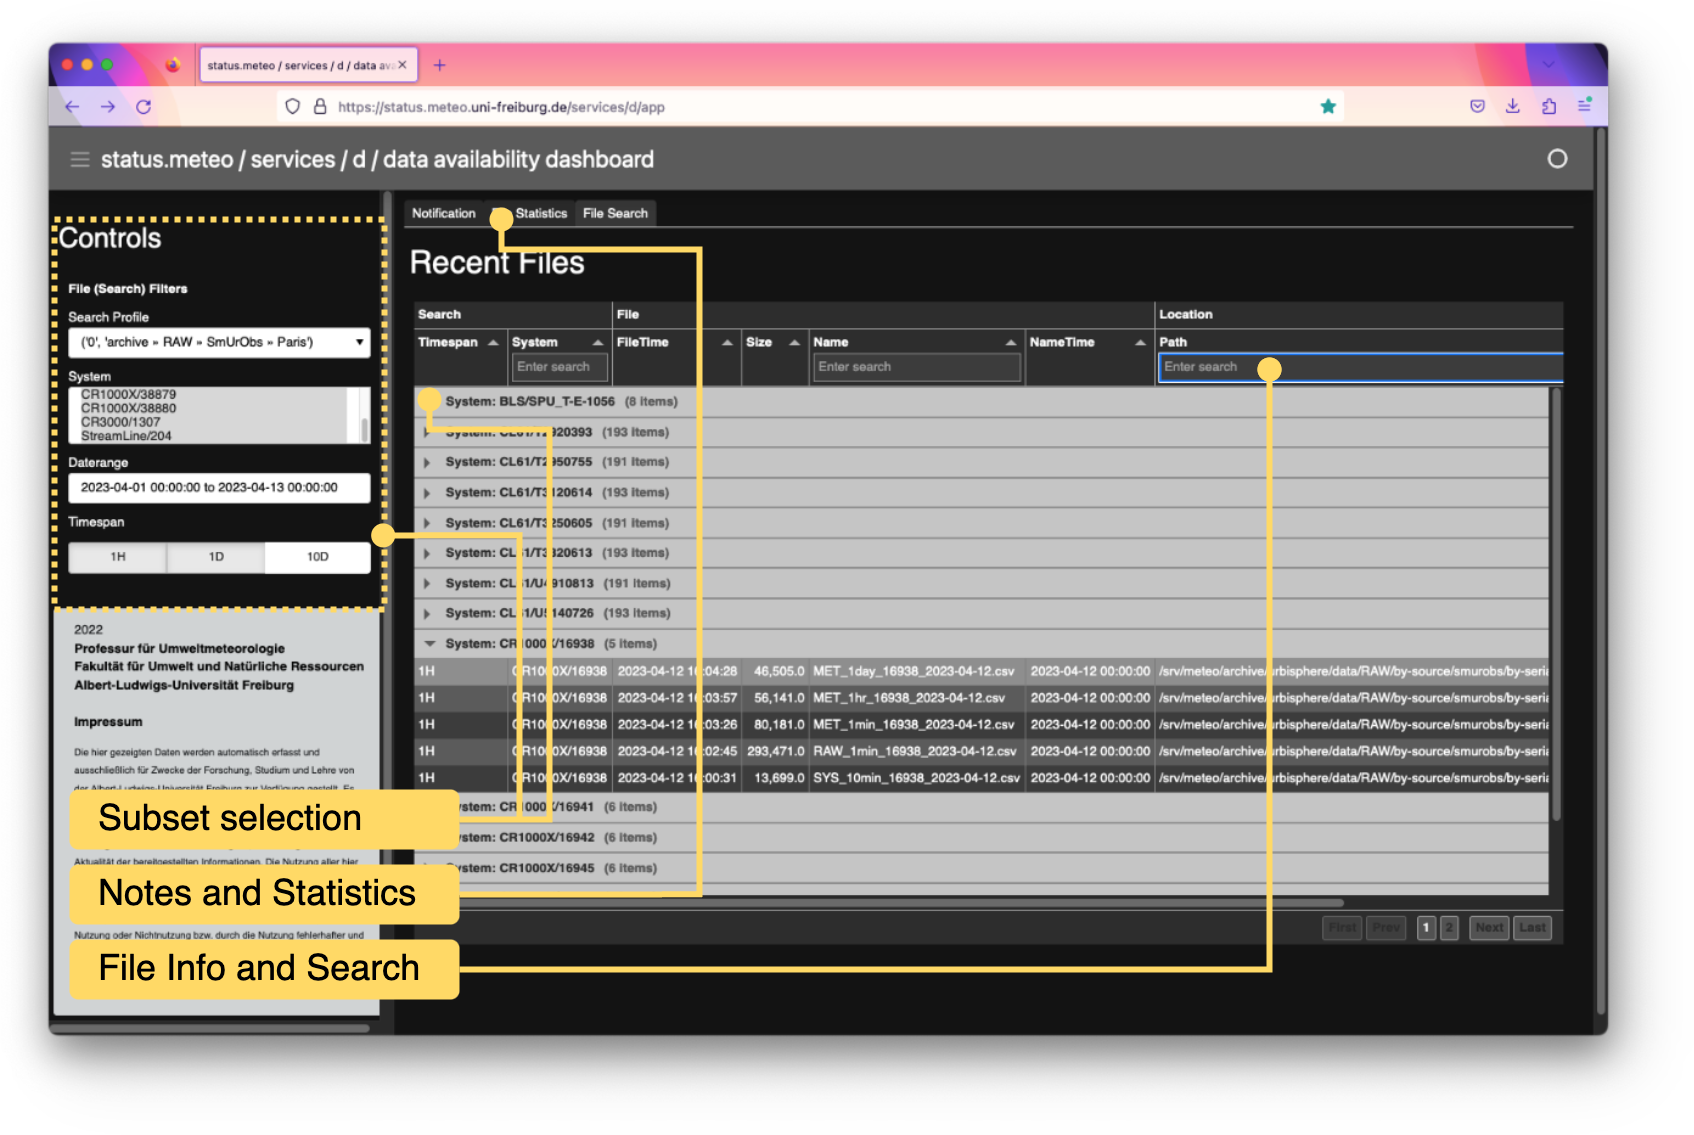Select the 10D timespan option
The height and width of the screenshot is (1135, 1694).
coord(317,557)
